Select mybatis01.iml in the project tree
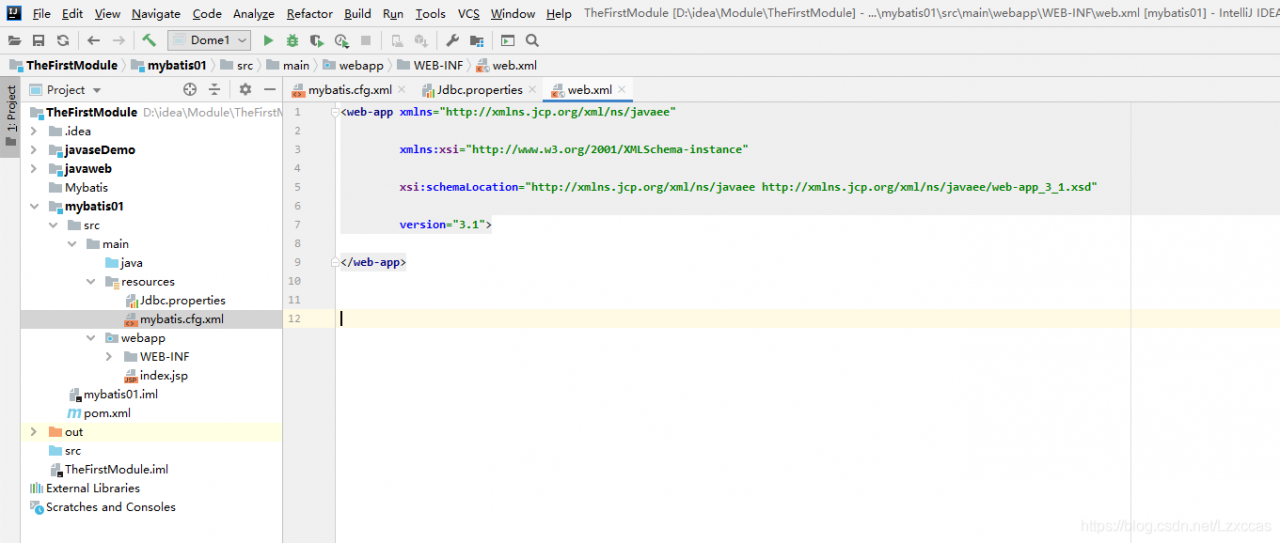The height and width of the screenshot is (543, 1280). click(x=113, y=394)
